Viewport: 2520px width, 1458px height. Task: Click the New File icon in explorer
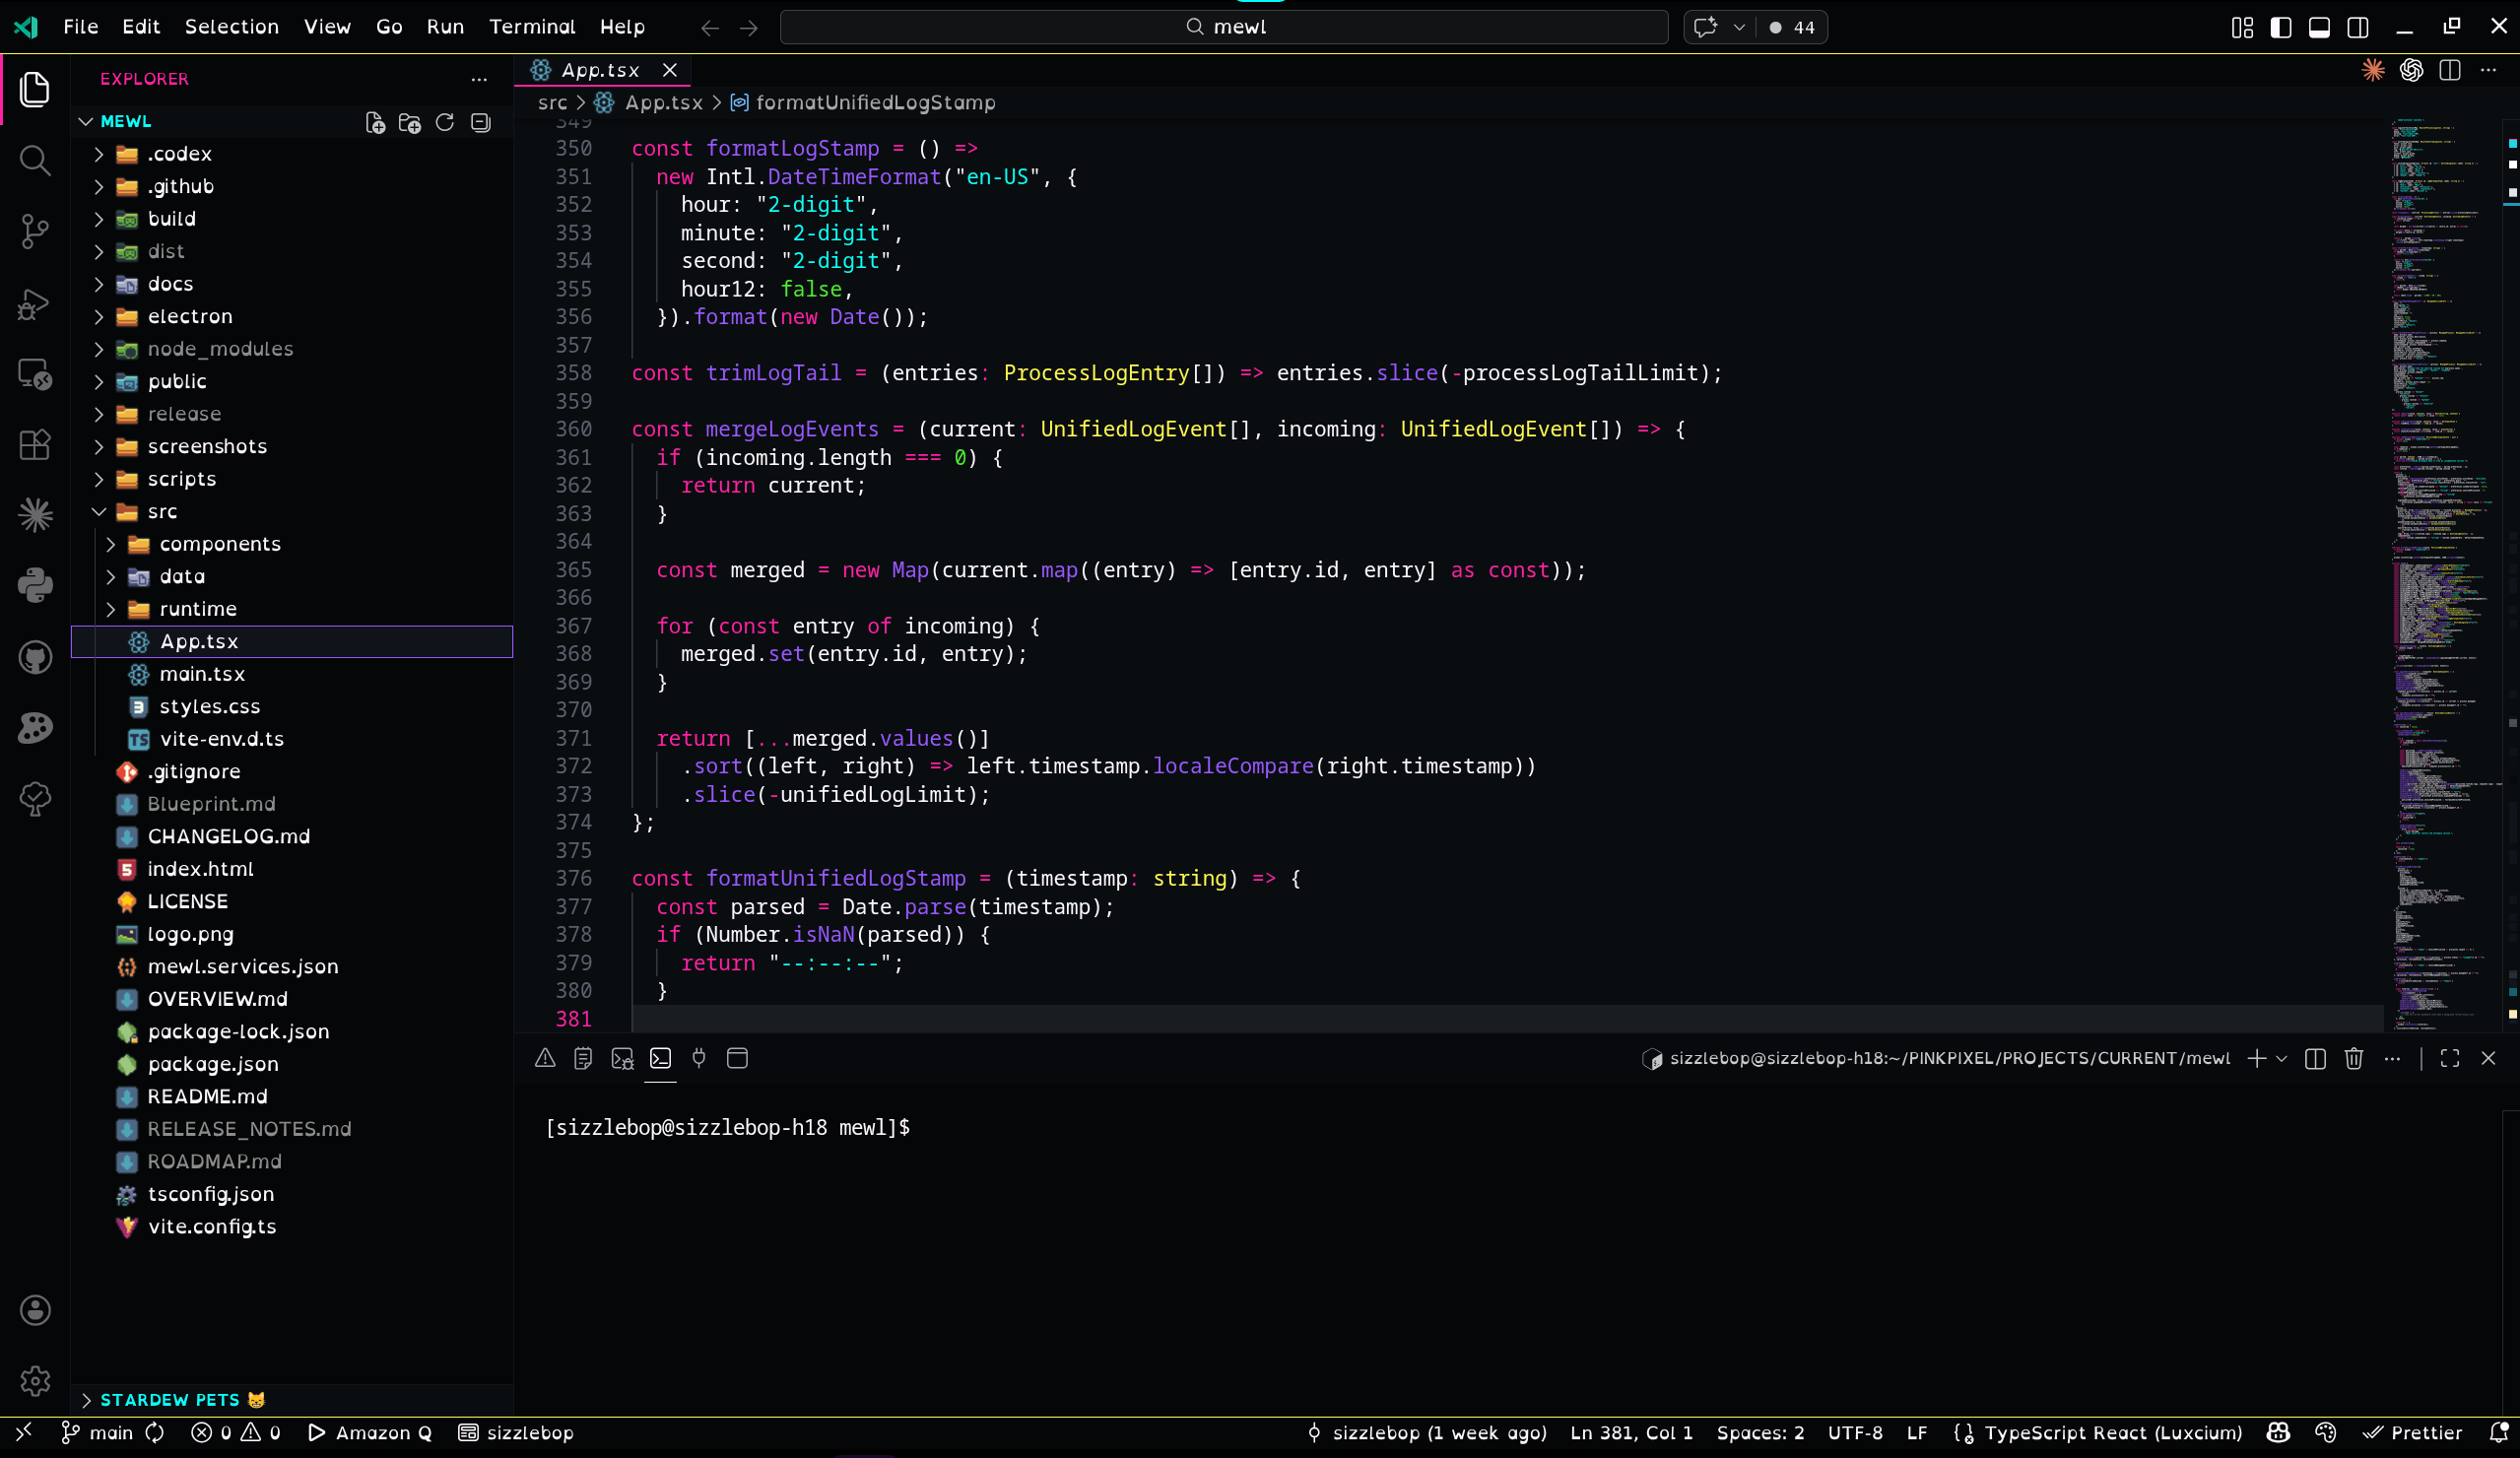[375, 122]
